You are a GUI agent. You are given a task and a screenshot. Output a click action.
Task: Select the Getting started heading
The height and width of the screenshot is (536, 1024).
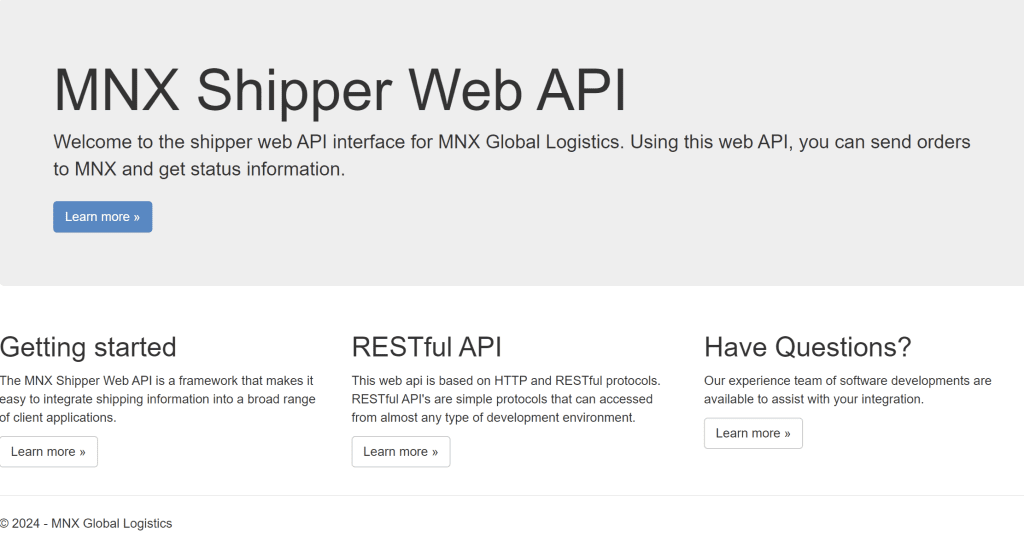(88, 347)
